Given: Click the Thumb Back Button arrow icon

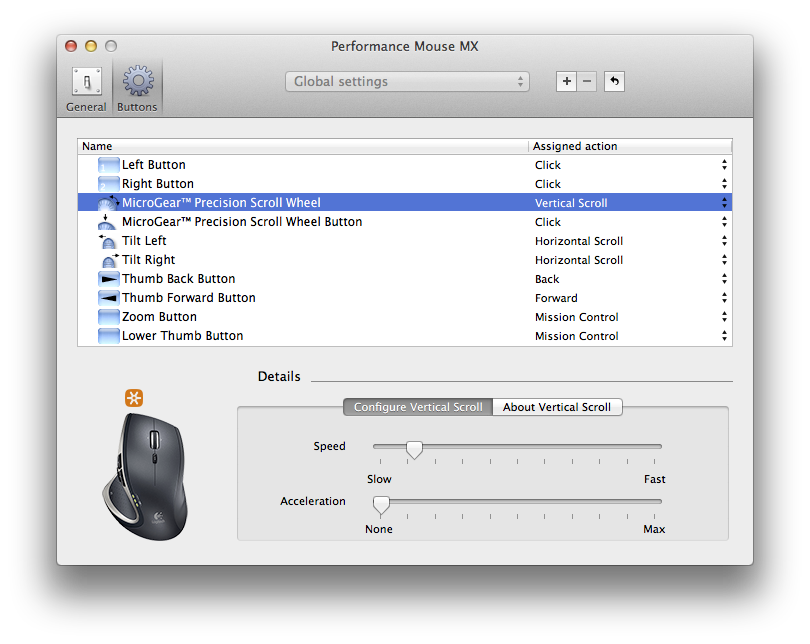Looking at the screenshot, I should (108, 279).
